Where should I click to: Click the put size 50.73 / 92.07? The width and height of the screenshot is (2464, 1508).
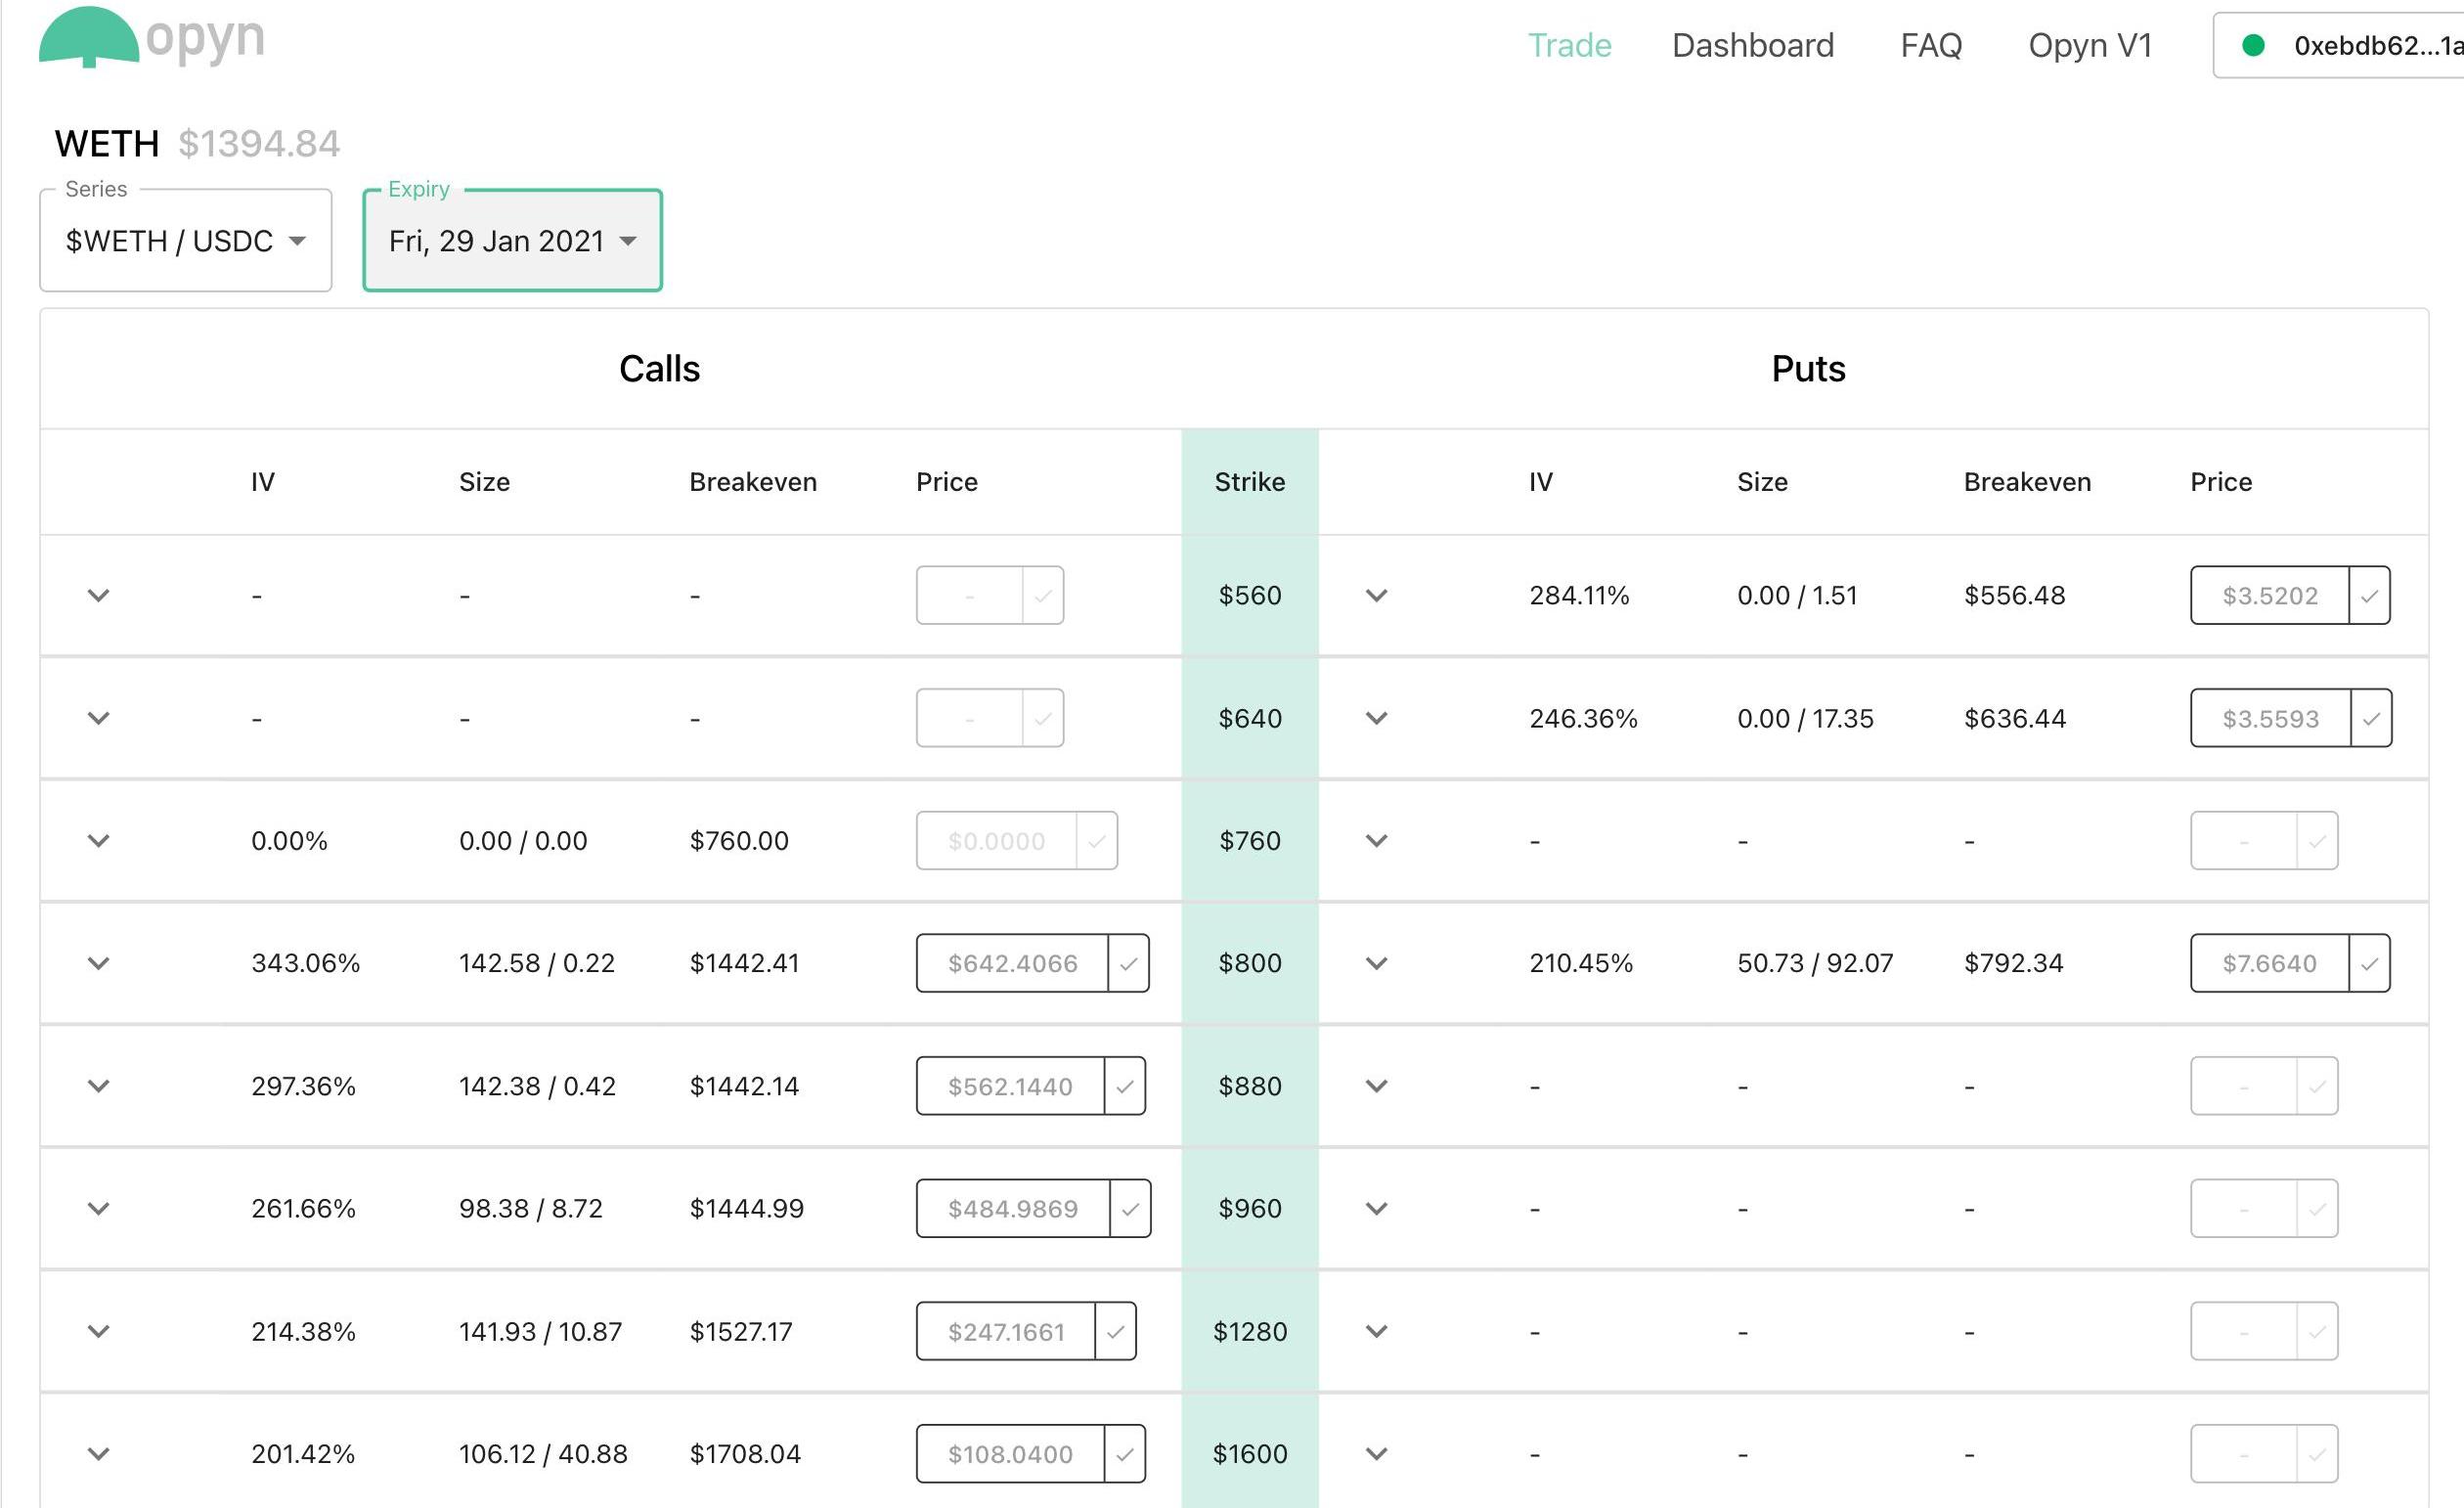[1815, 963]
